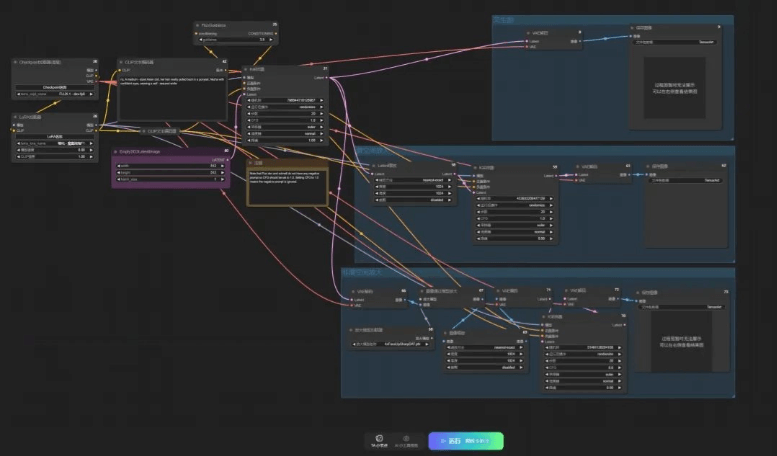Decrease the width value in EmptySD3LatentImage

[x=120, y=165]
